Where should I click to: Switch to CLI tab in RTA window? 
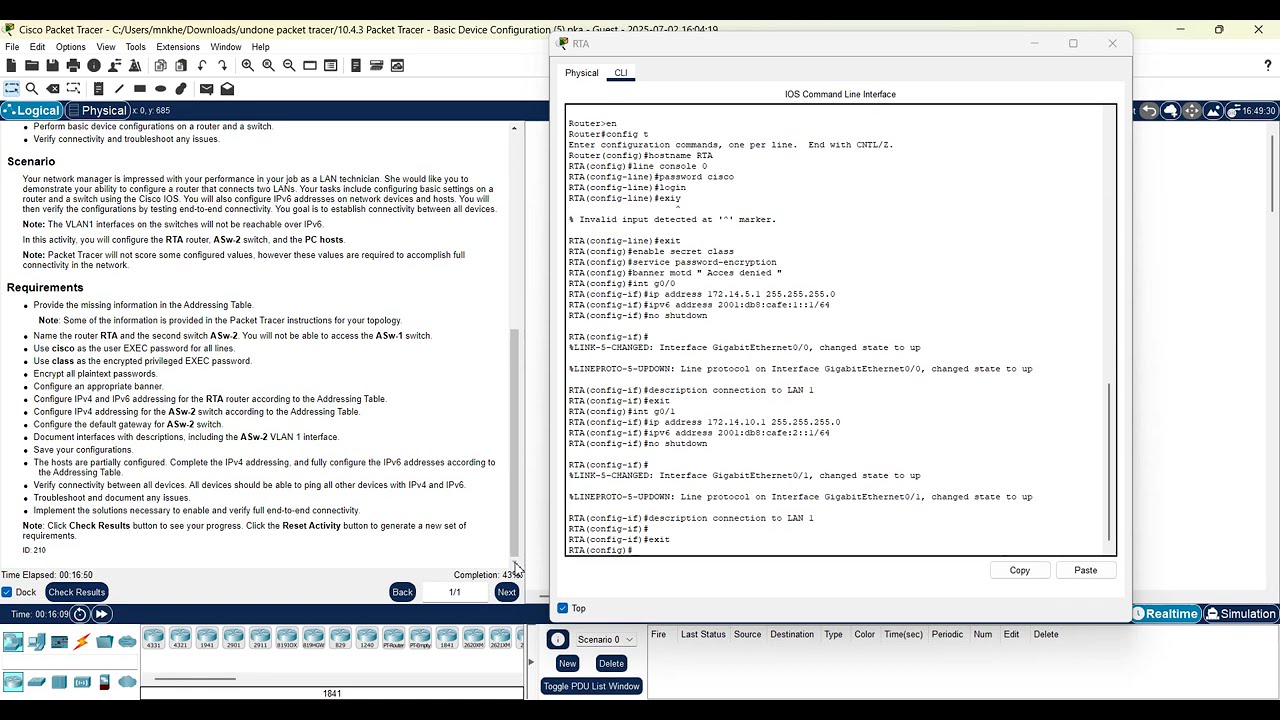(x=621, y=73)
